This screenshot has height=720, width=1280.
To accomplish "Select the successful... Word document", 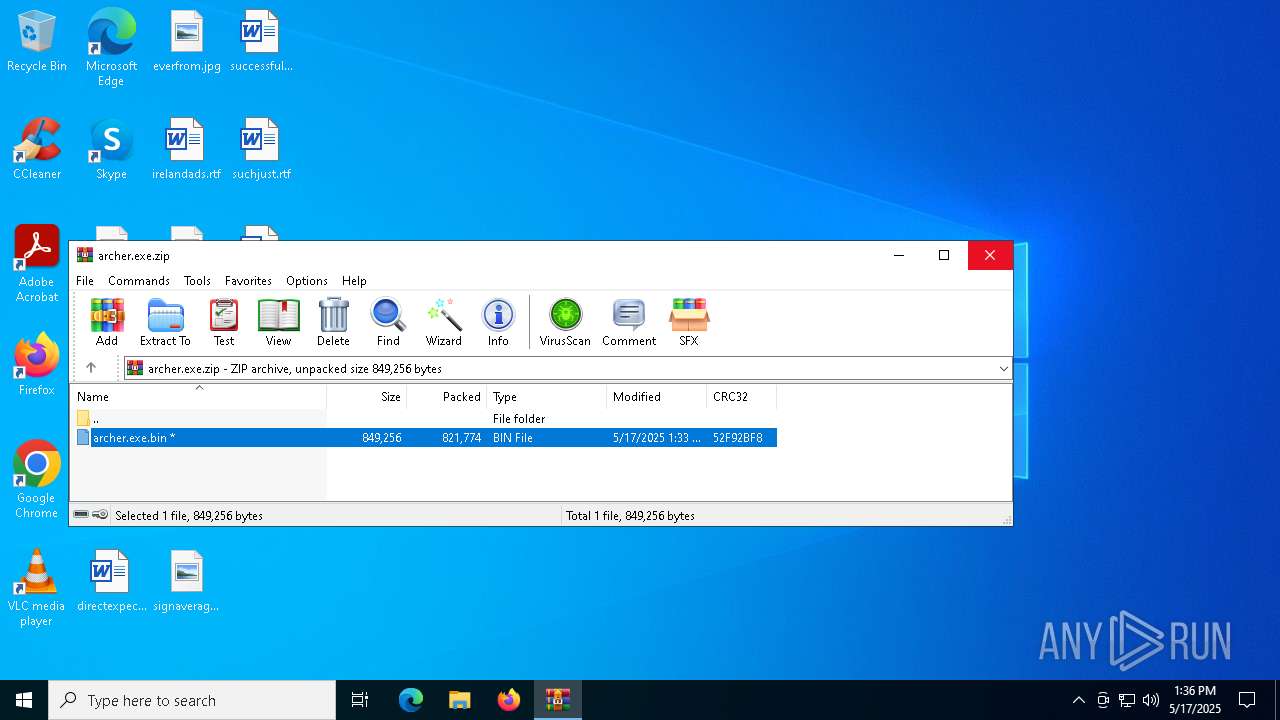I will click(x=261, y=42).
